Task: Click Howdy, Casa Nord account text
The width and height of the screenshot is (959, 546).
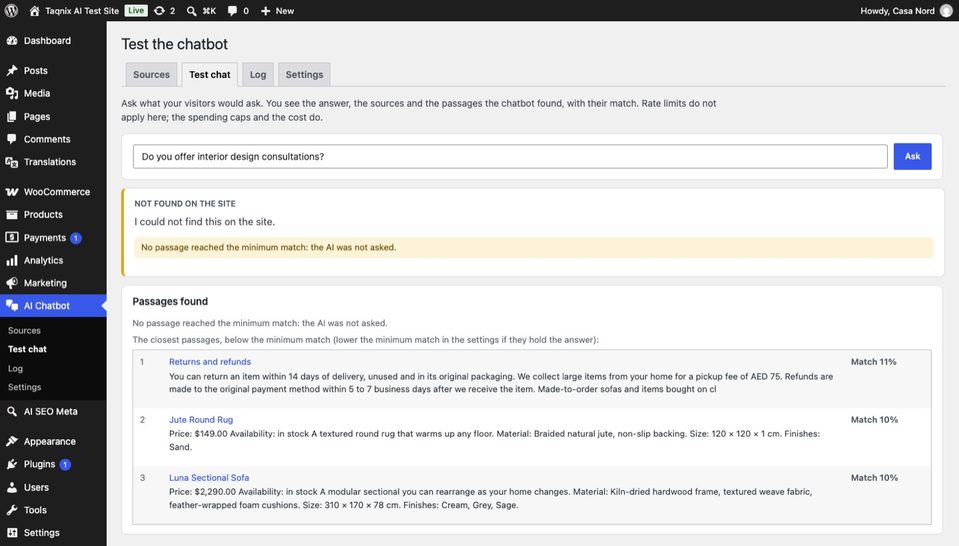Action: (x=897, y=10)
